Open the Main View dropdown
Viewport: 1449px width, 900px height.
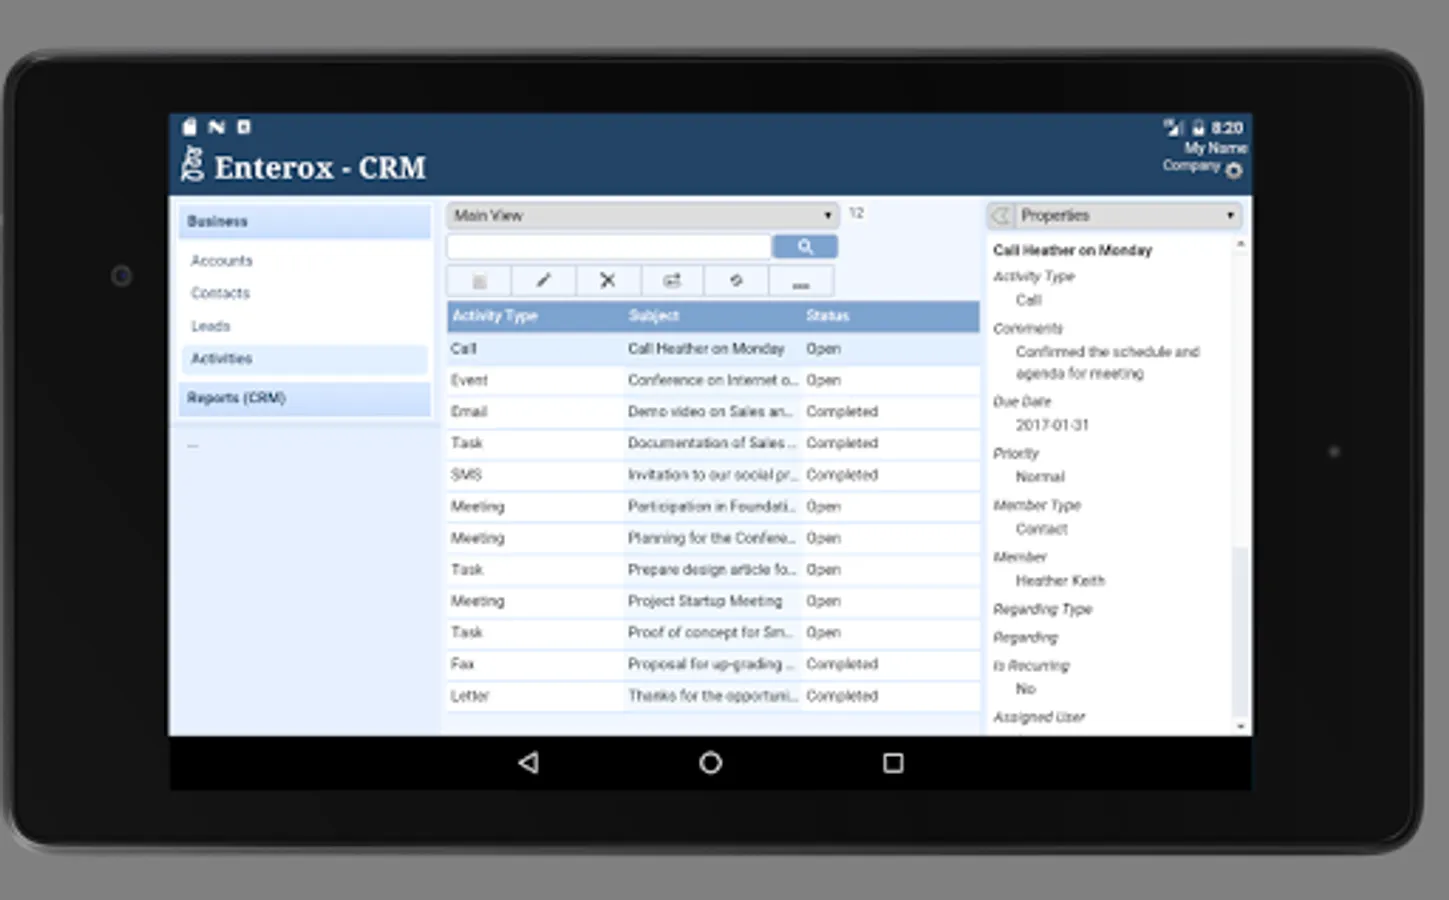click(x=642, y=215)
